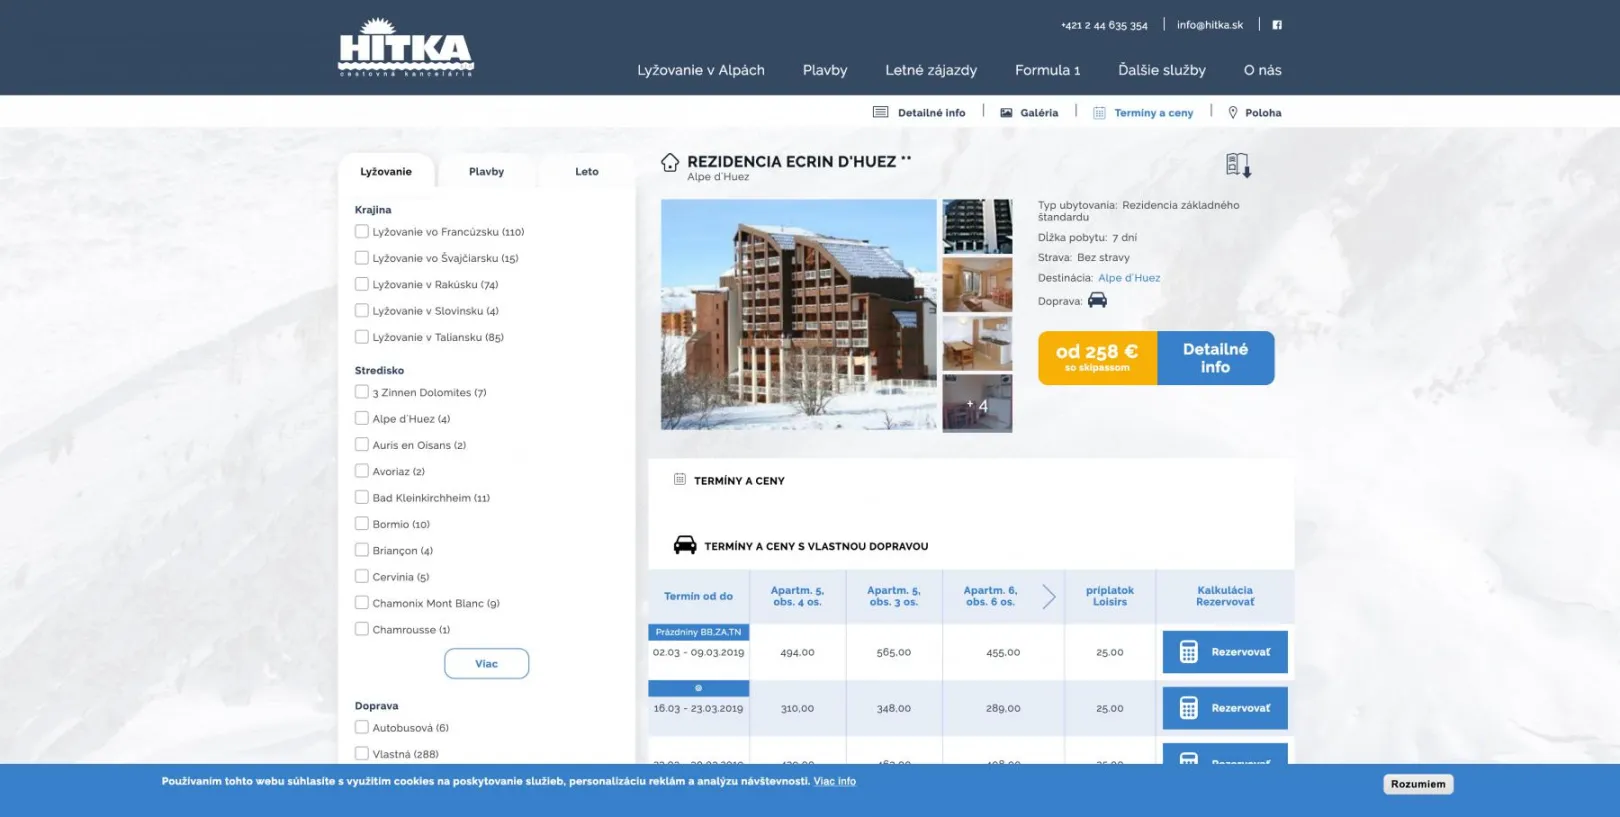
Task: Click the Hitka logo
Action: (x=406, y=47)
